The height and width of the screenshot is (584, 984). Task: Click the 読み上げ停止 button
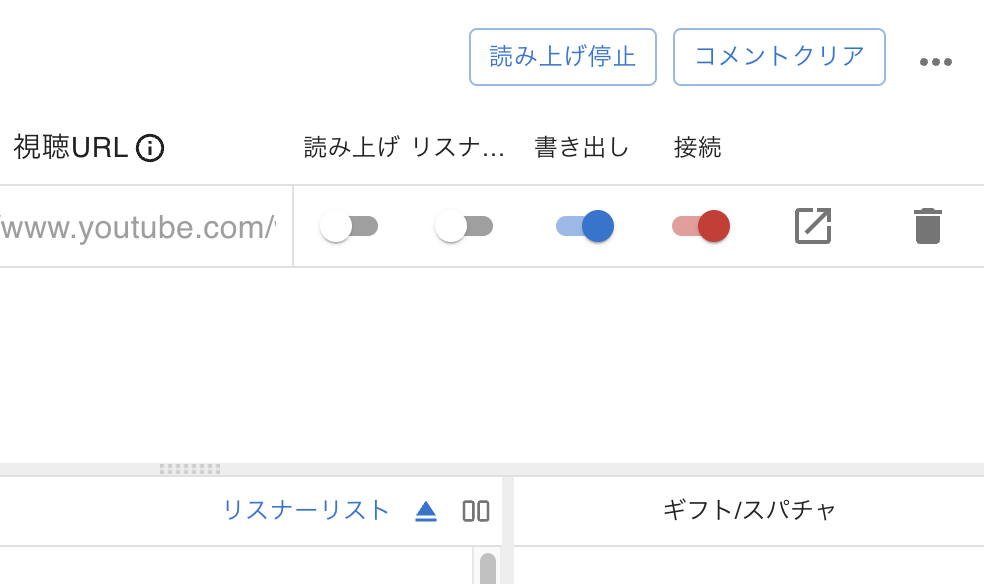tap(562, 56)
